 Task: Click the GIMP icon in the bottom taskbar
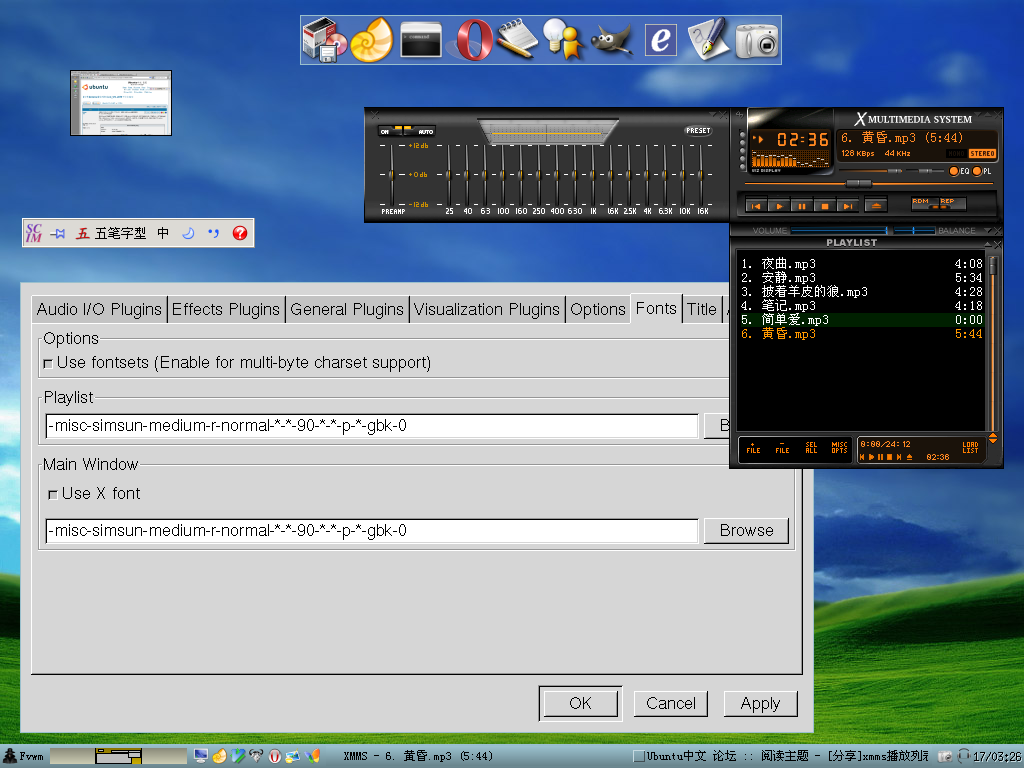(x=257, y=756)
